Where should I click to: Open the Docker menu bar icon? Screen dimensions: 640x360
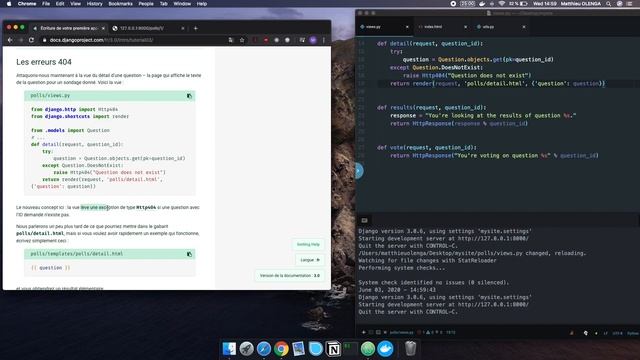coord(482,4)
